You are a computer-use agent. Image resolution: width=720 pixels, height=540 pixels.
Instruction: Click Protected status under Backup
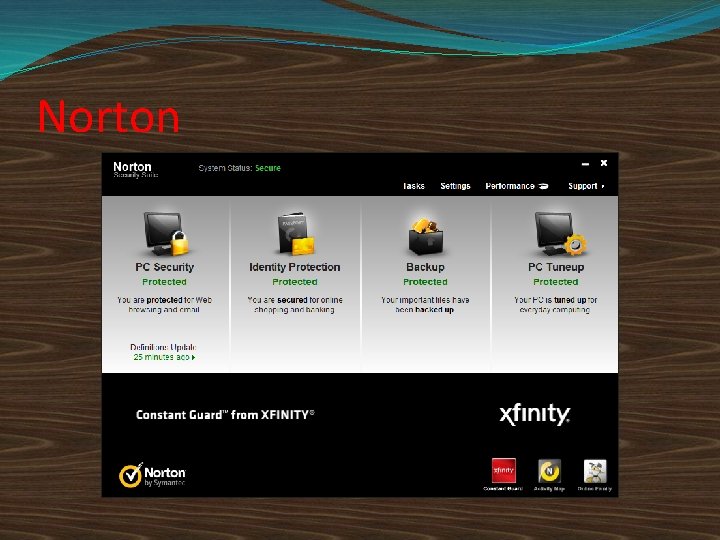pyautogui.click(x=425, y=282)
